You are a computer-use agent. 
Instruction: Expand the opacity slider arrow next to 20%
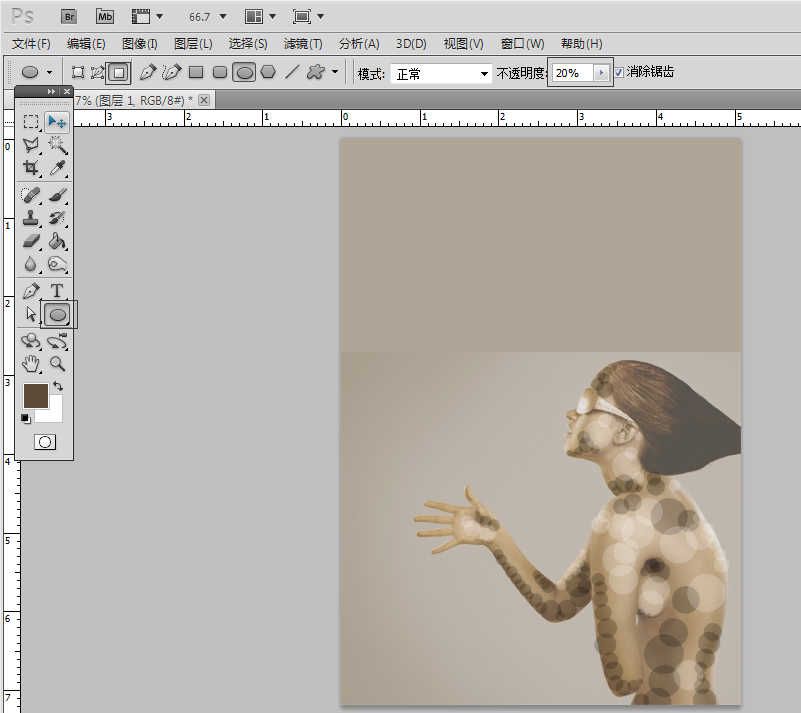click(601, 73)
